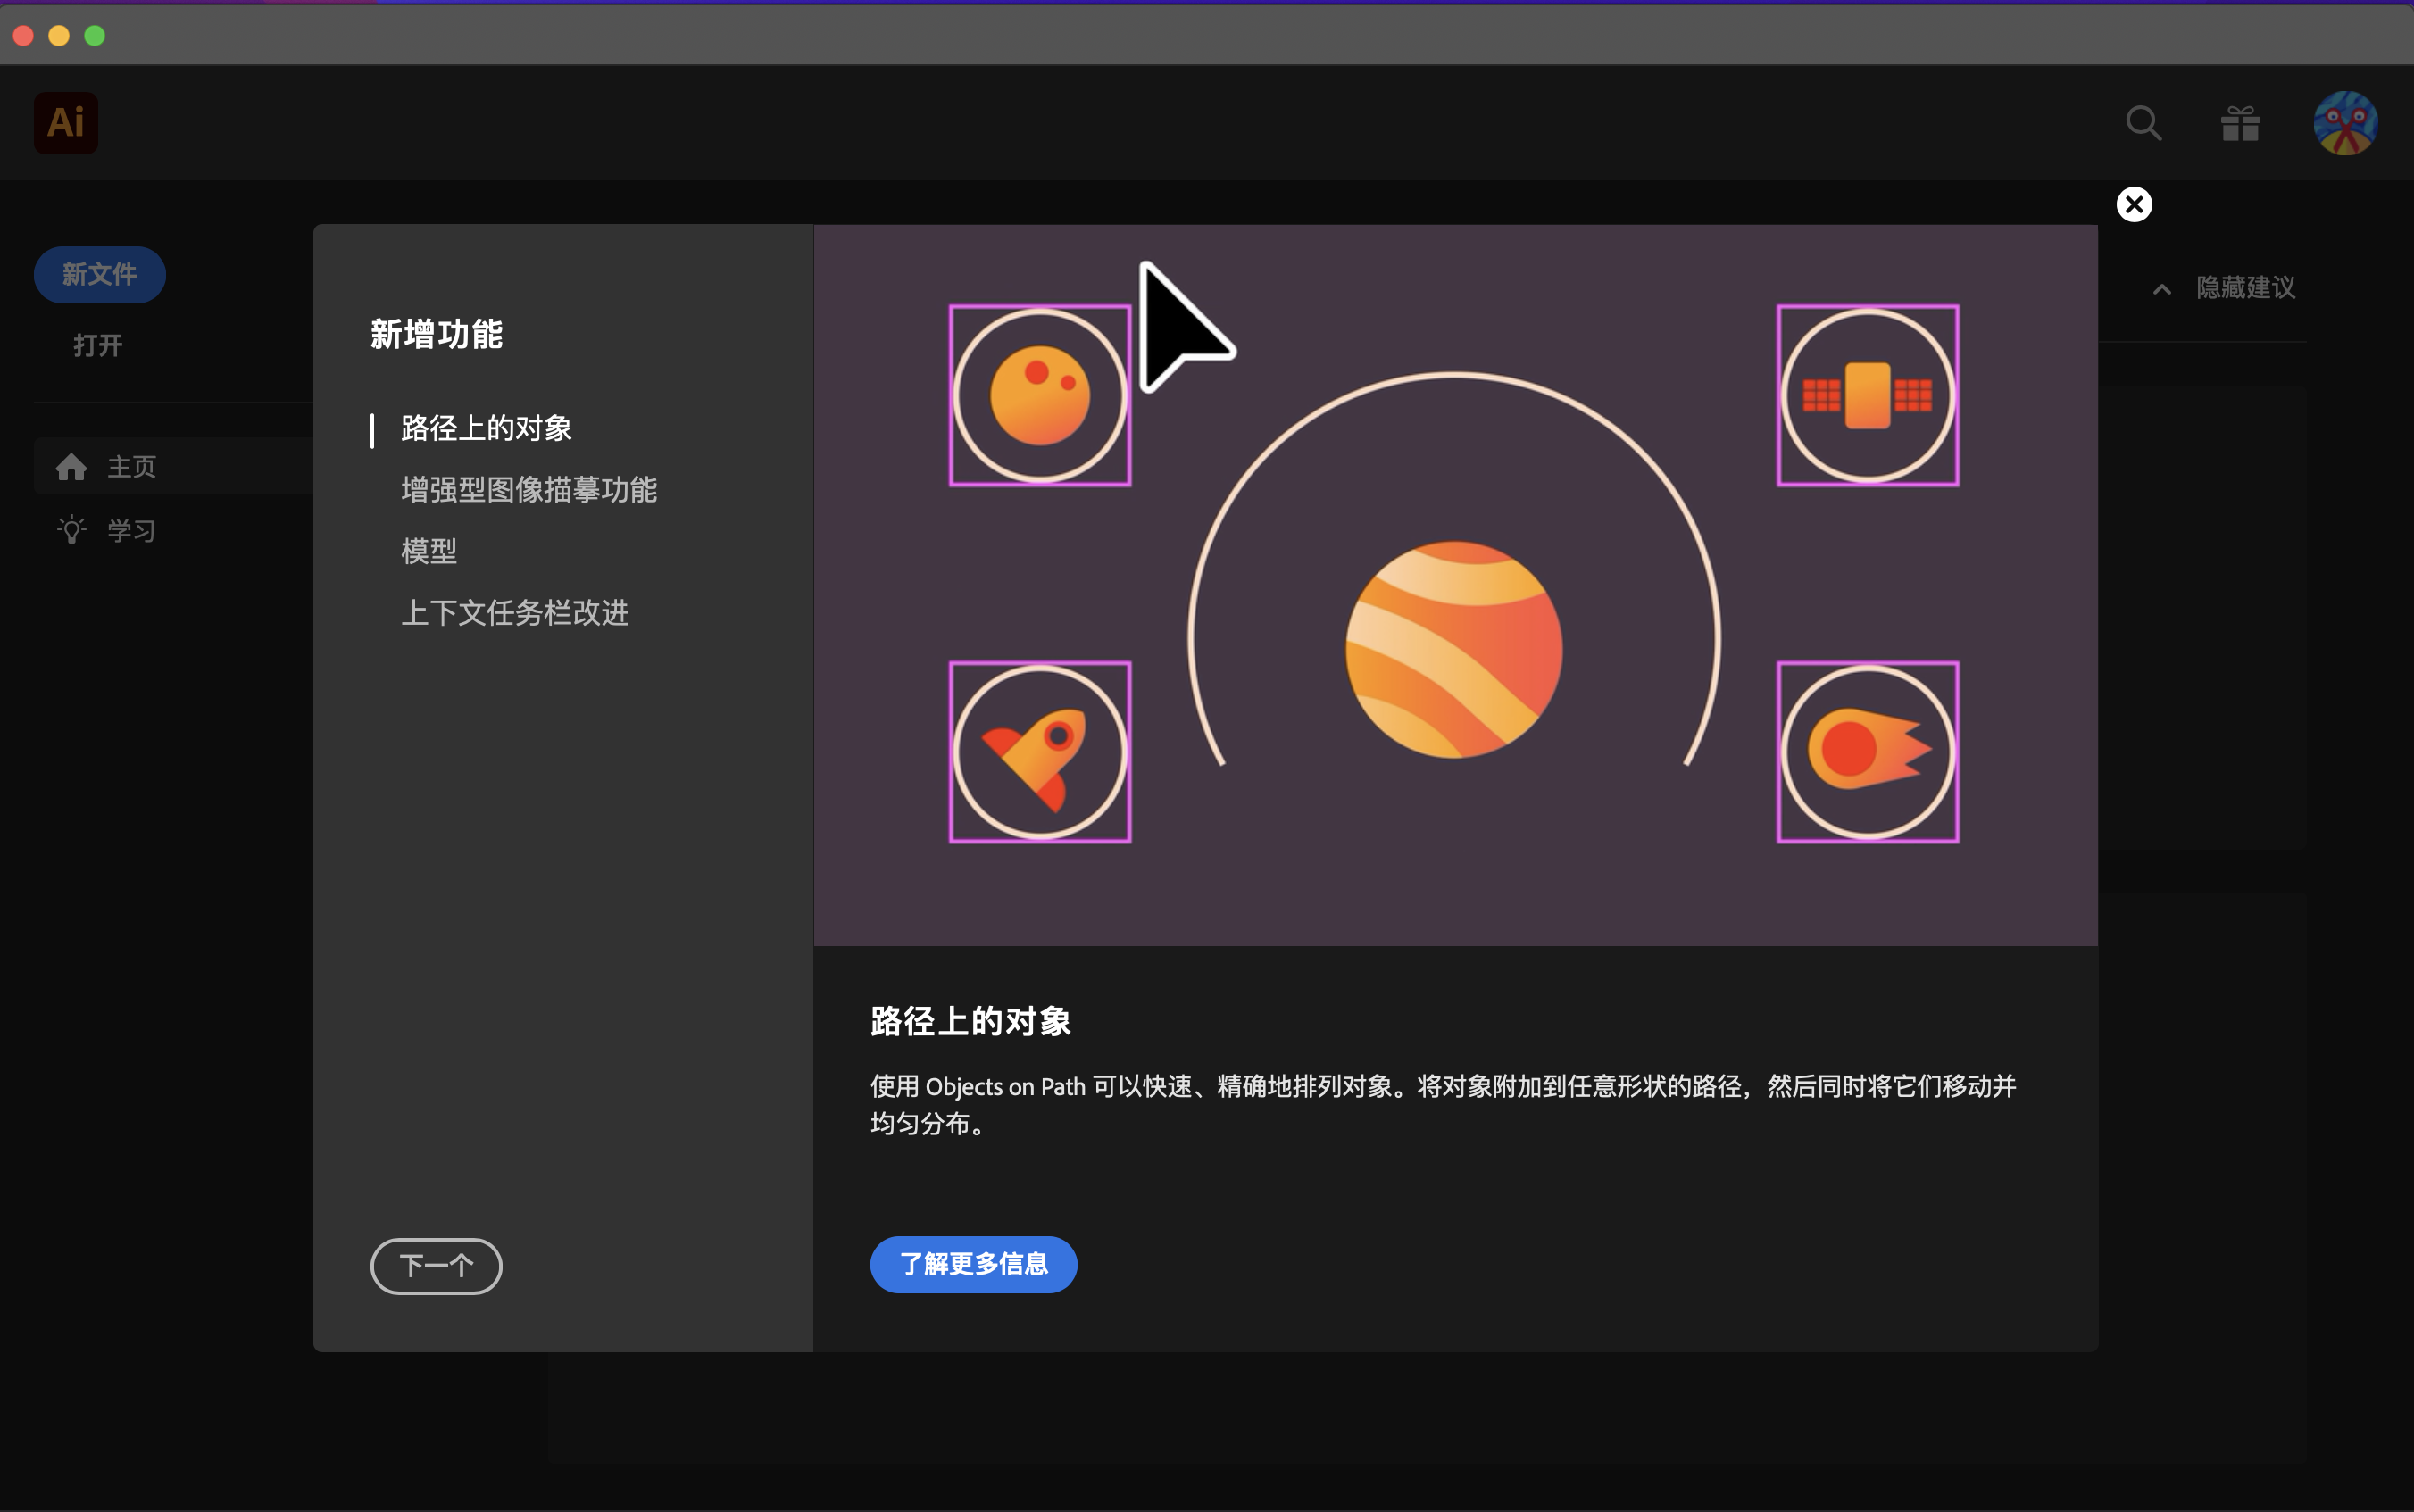Screen dimensions: 2414x1512
Task: Click the 了解更多信息 button
Action: 973,1265
